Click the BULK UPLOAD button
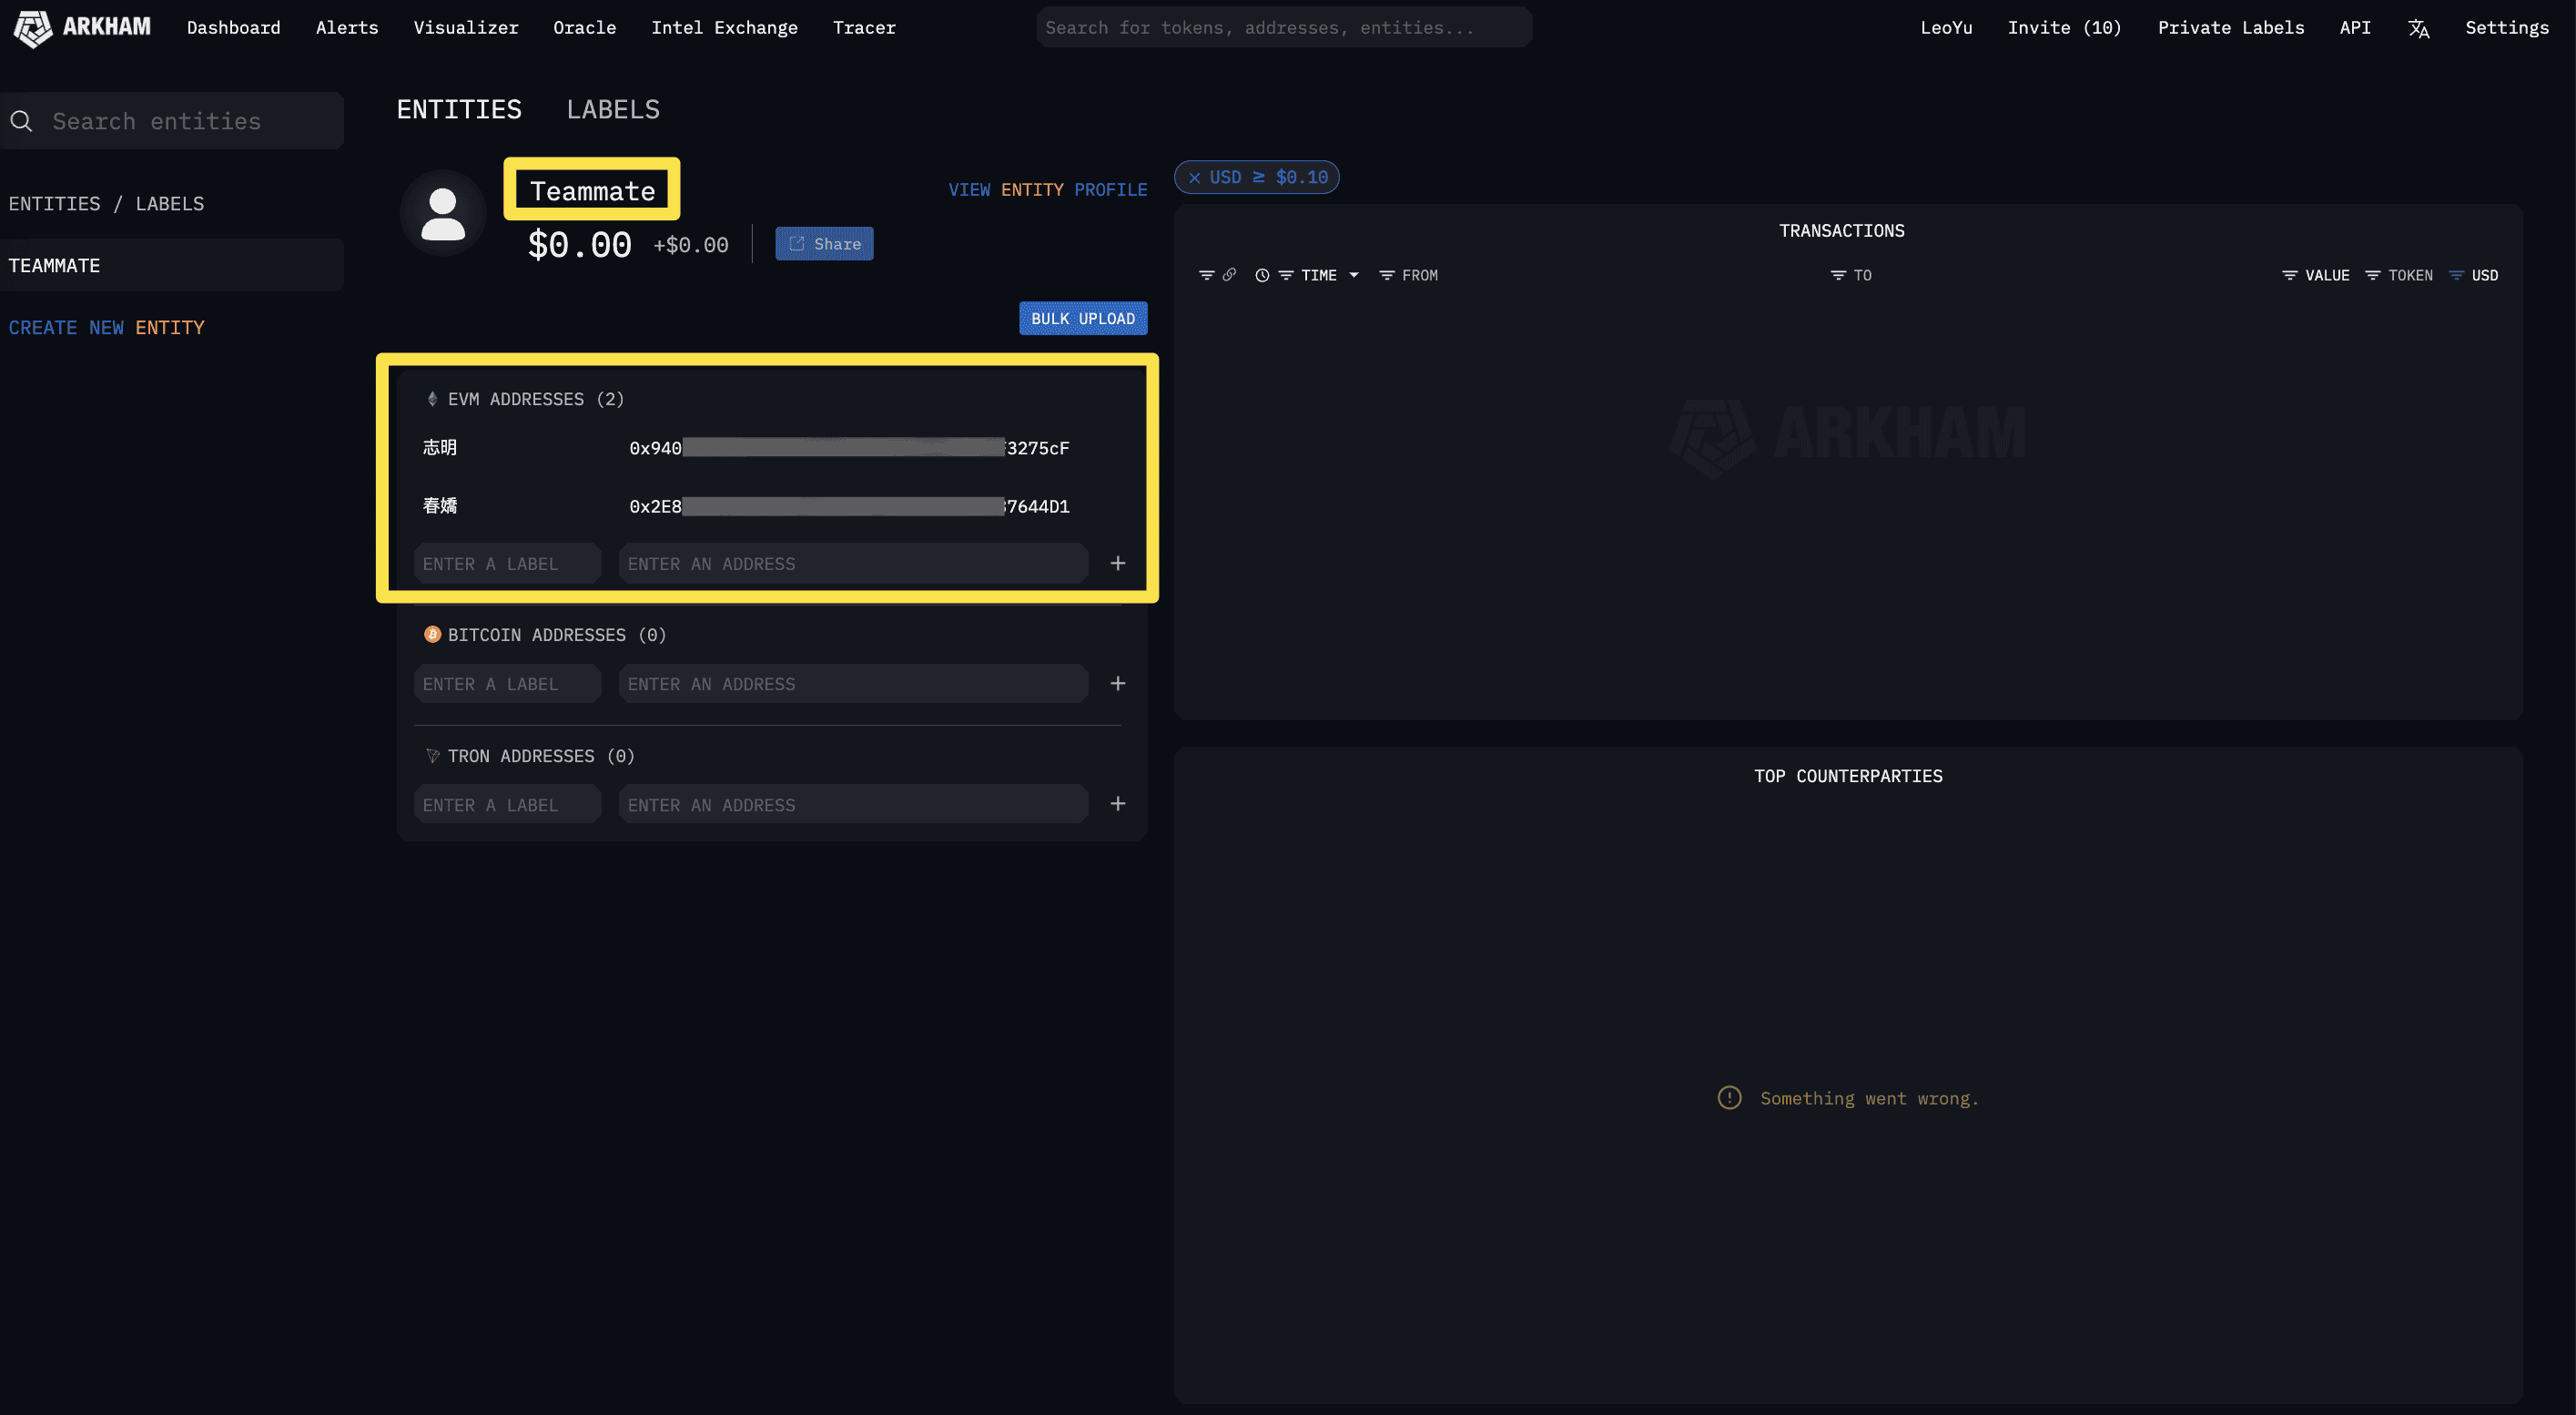 [x=1083, y=318]
